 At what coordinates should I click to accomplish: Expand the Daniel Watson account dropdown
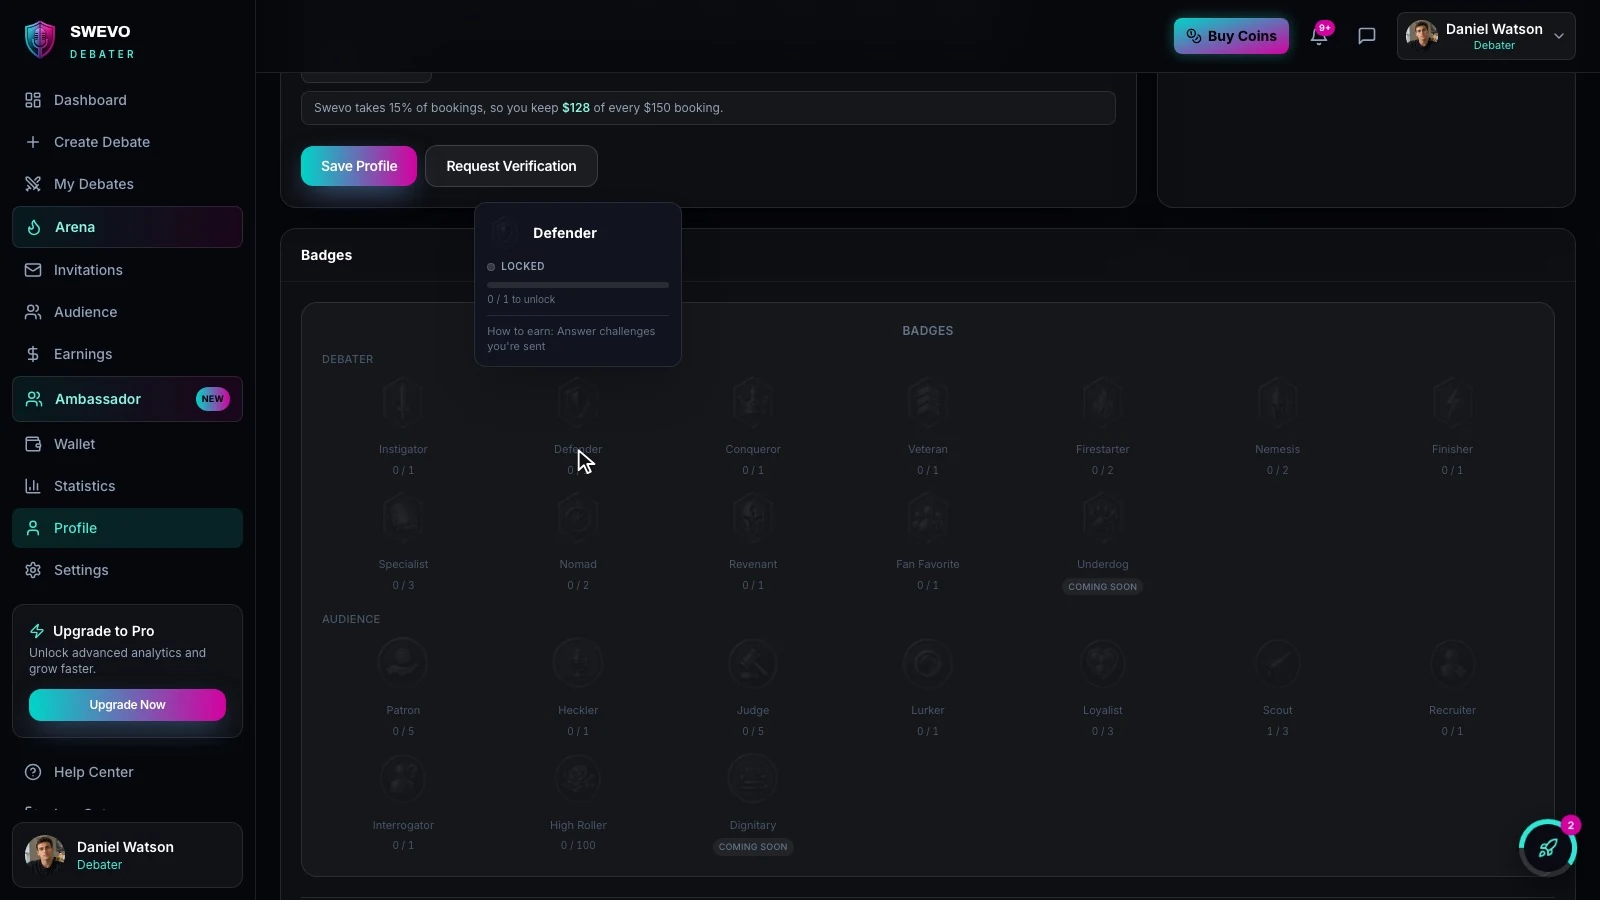pos(1486,36)
